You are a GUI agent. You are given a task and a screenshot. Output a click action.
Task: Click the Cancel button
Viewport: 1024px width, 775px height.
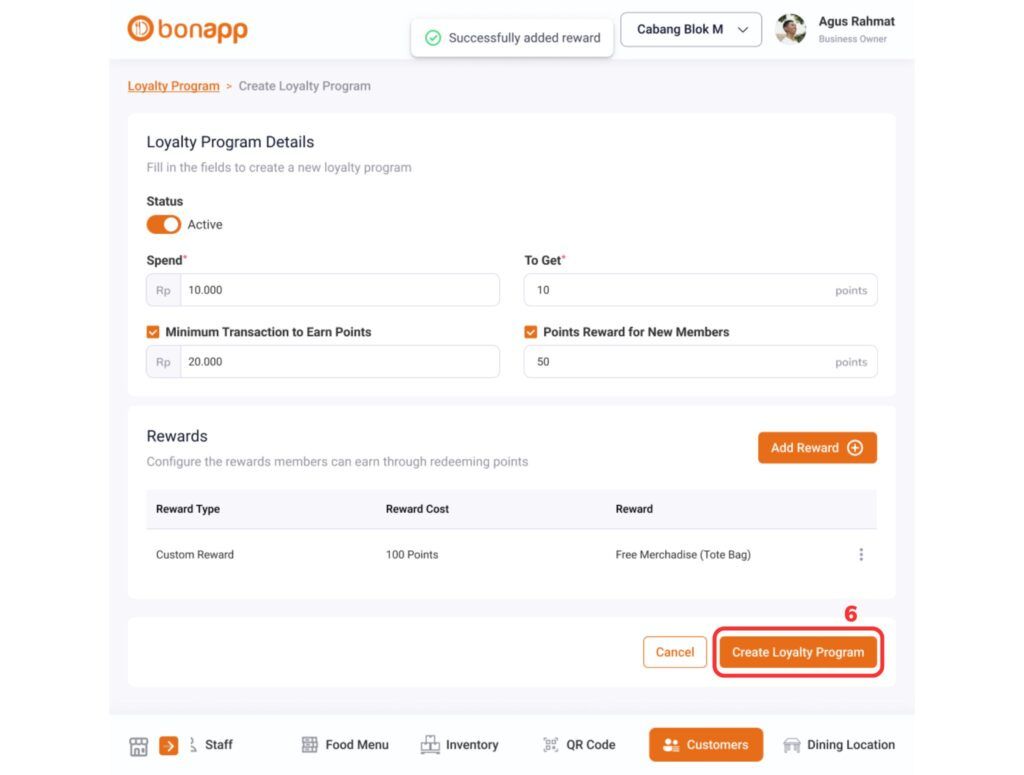click(674, 651)
